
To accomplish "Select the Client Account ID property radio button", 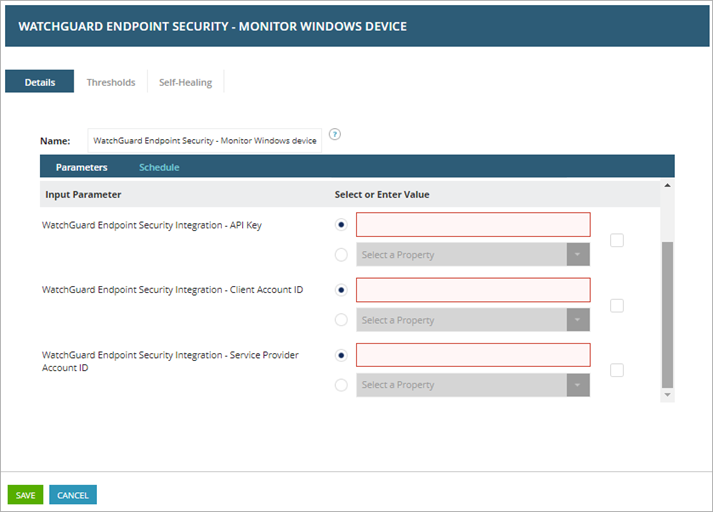I will point(341,320).
